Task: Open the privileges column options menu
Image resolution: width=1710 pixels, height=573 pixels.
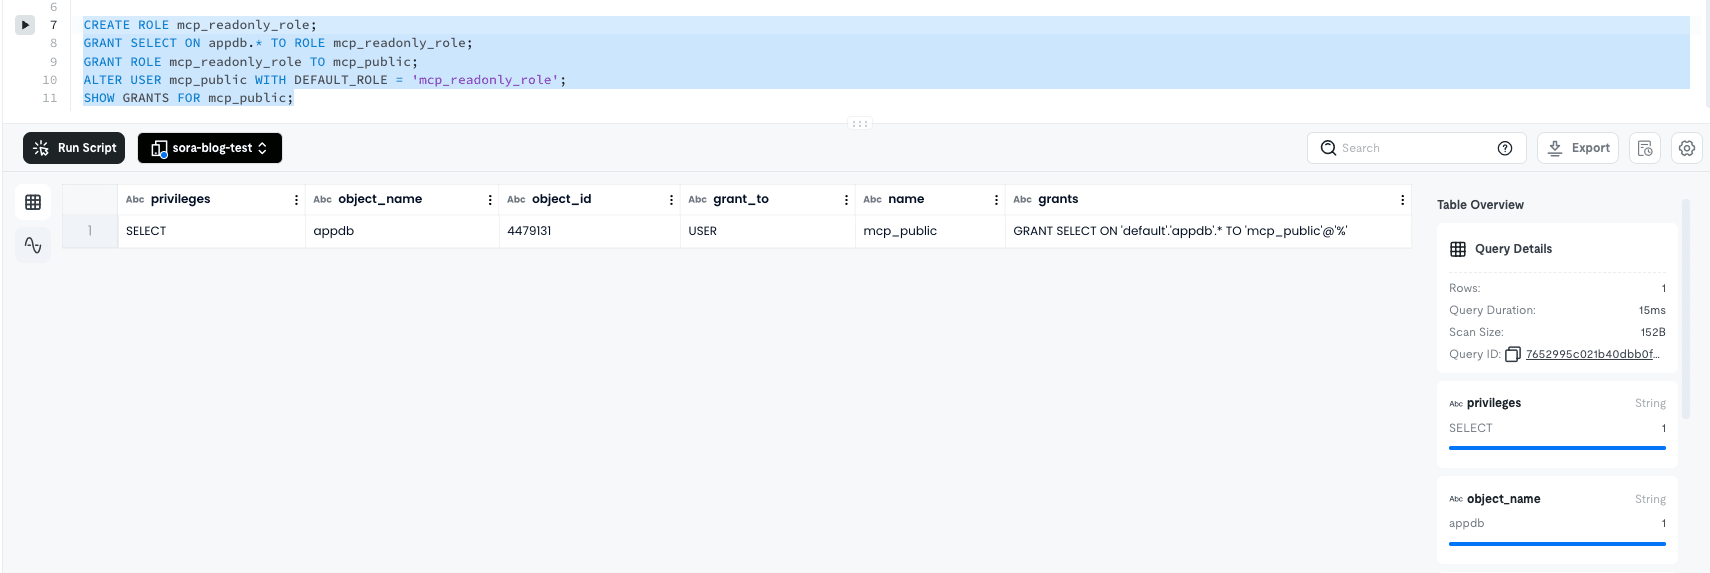Action: click(296, 200)
